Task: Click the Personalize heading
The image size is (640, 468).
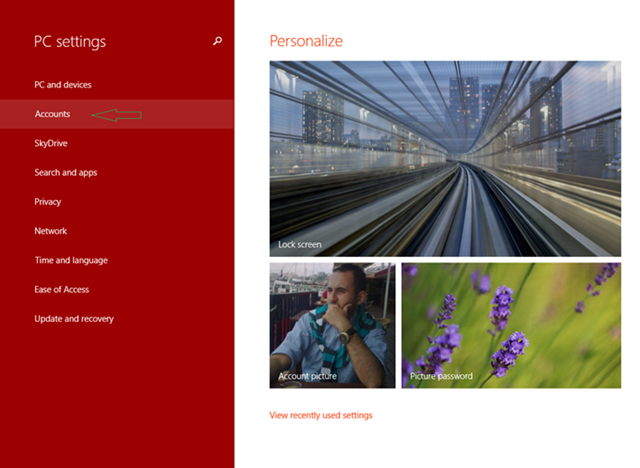Action: [306, 41]
